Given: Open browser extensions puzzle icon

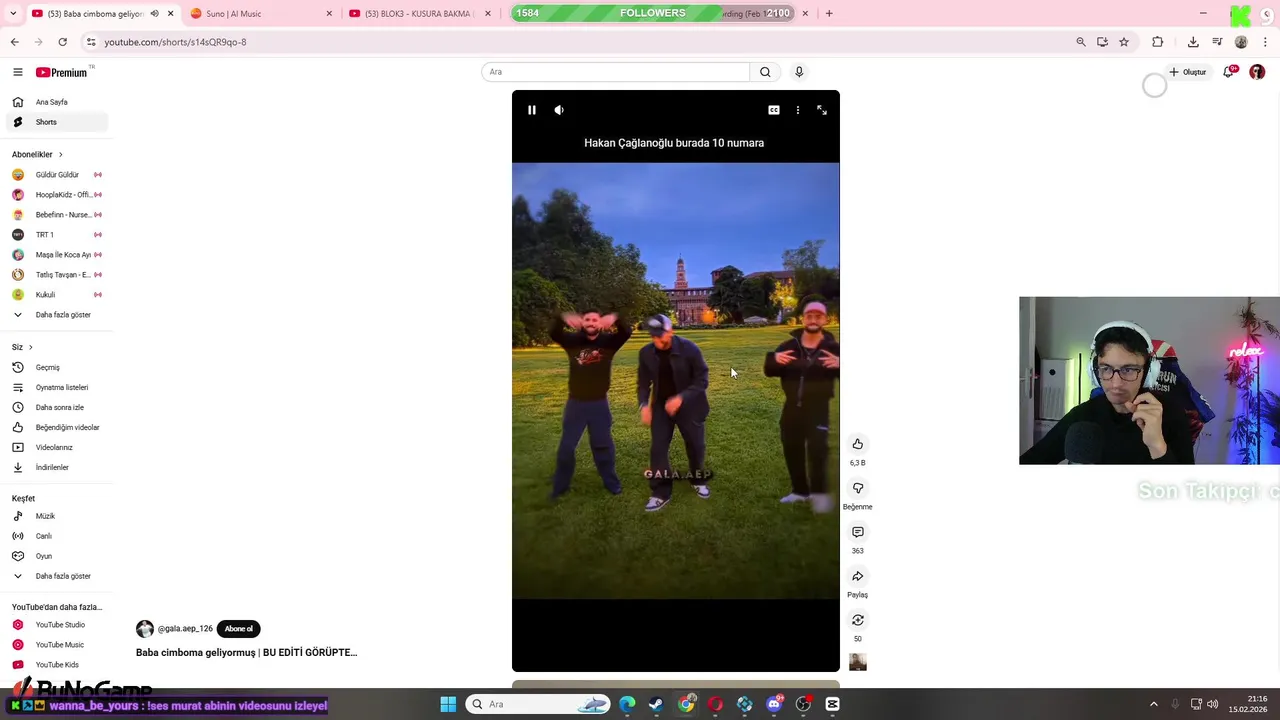Looking at the screenshot, I should [1158, 42].
